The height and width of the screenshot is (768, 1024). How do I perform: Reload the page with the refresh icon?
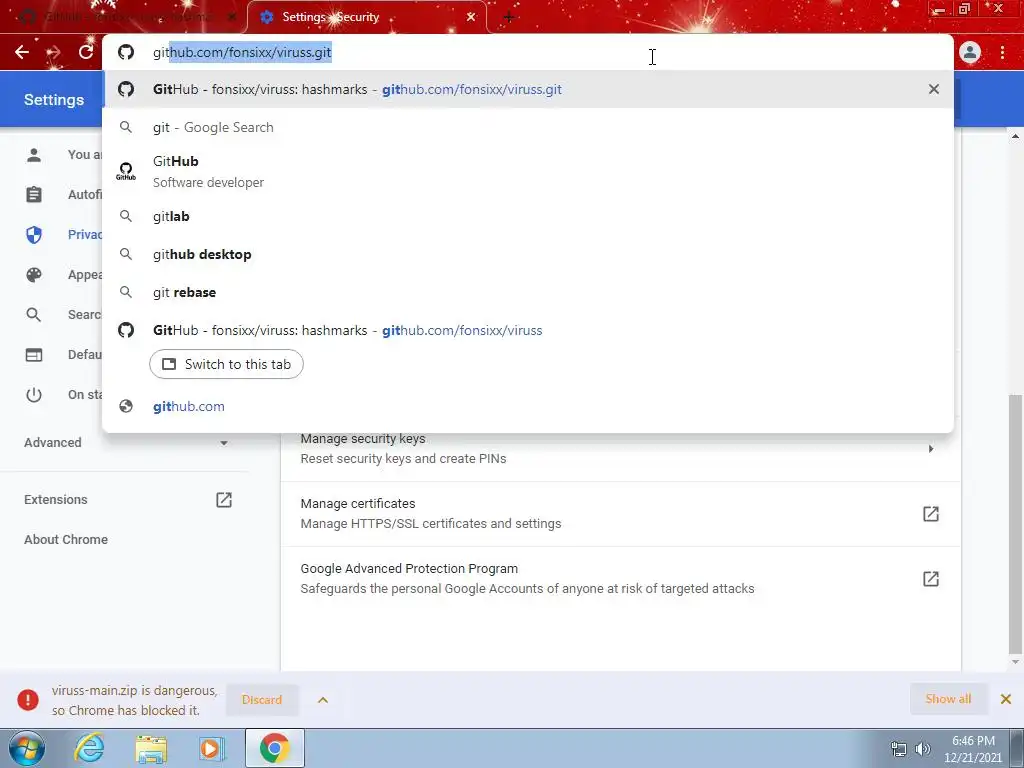pyautogui.click(x=86, y=52)
